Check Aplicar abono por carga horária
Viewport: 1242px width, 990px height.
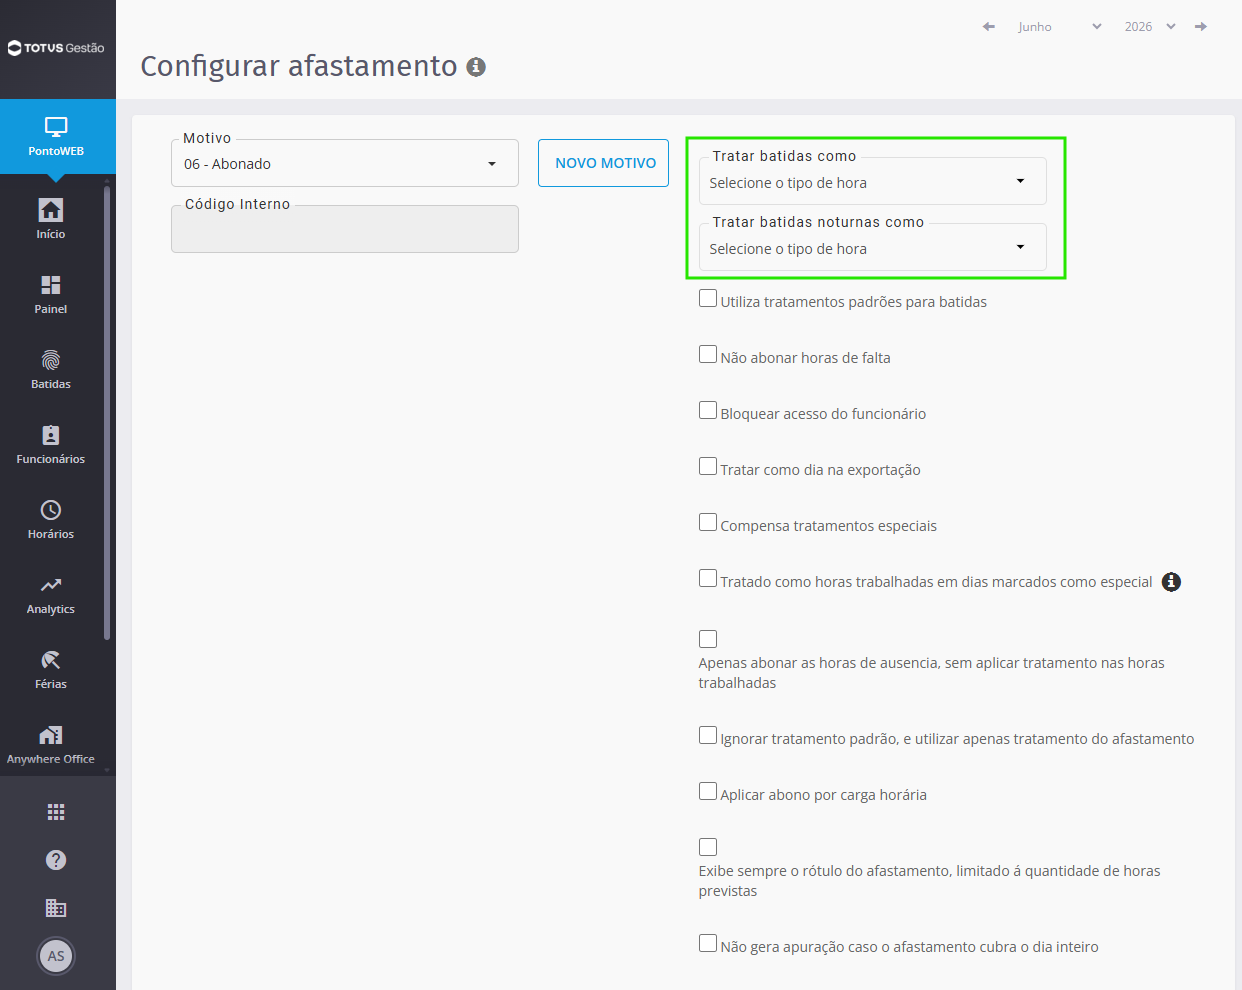[x=708, y=792]
